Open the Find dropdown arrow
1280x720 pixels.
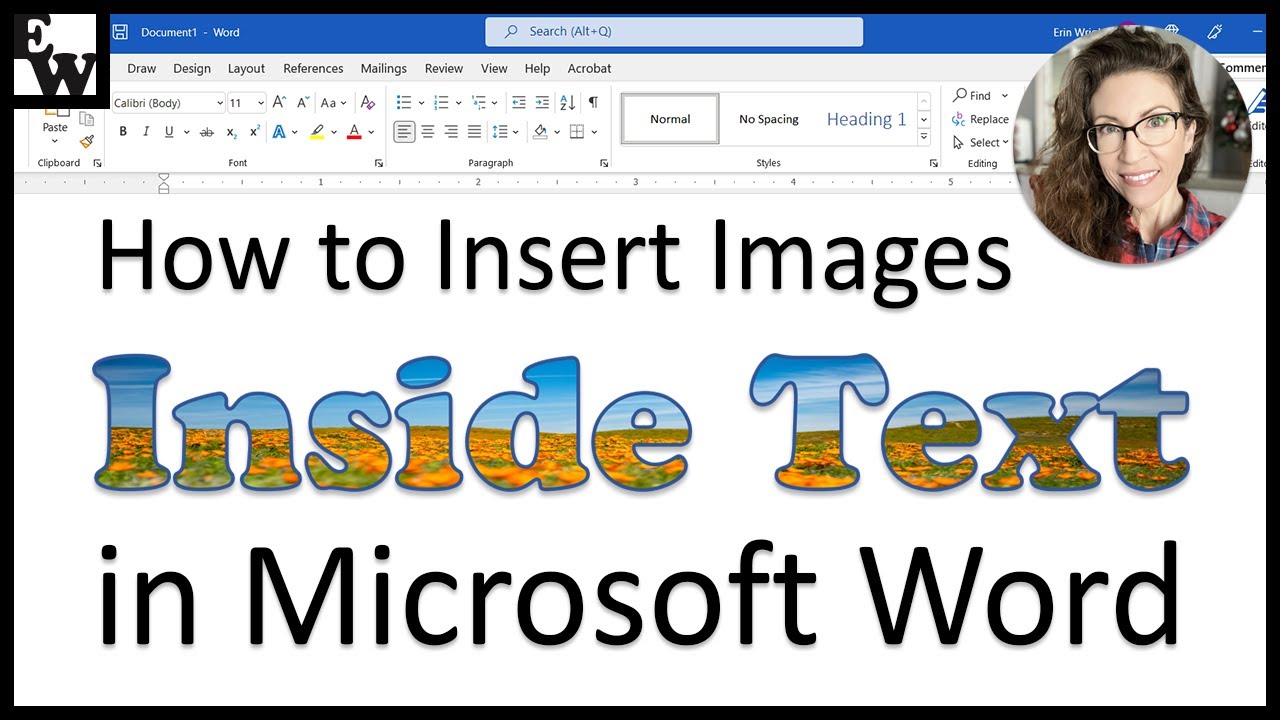tap(1004, 96)
